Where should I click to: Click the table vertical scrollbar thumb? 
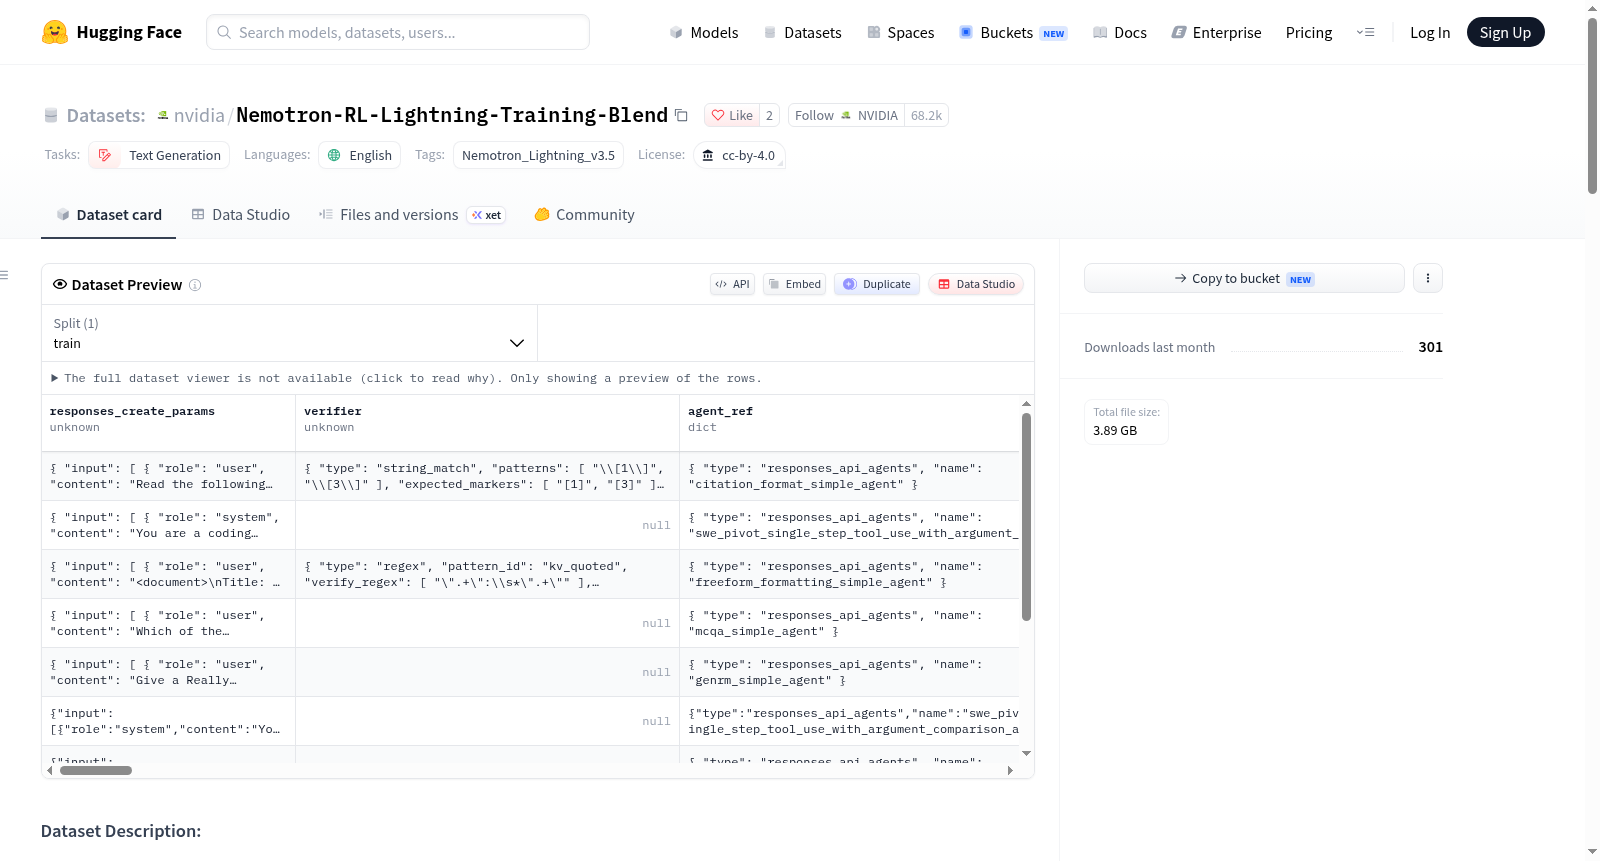point(1026,516)
